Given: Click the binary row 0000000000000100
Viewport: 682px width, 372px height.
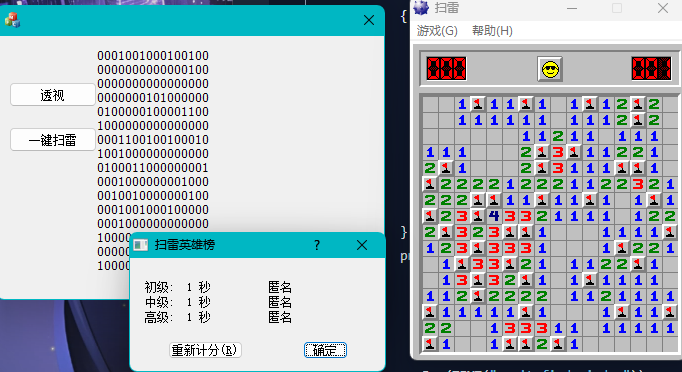Looking at the screenshot, I should 153,70.
